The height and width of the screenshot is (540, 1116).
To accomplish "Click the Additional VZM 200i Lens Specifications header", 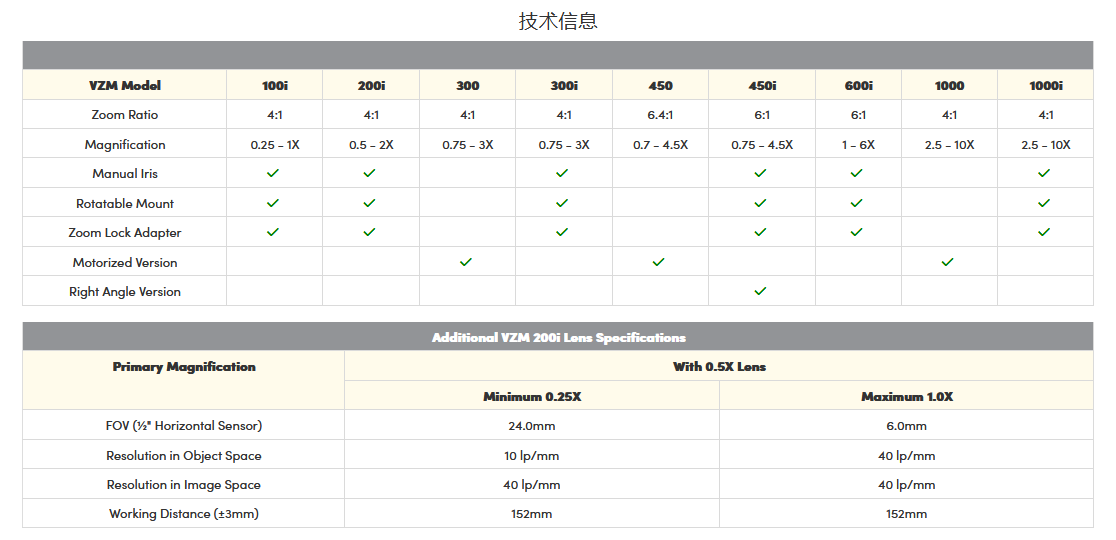I will (558, 337).
